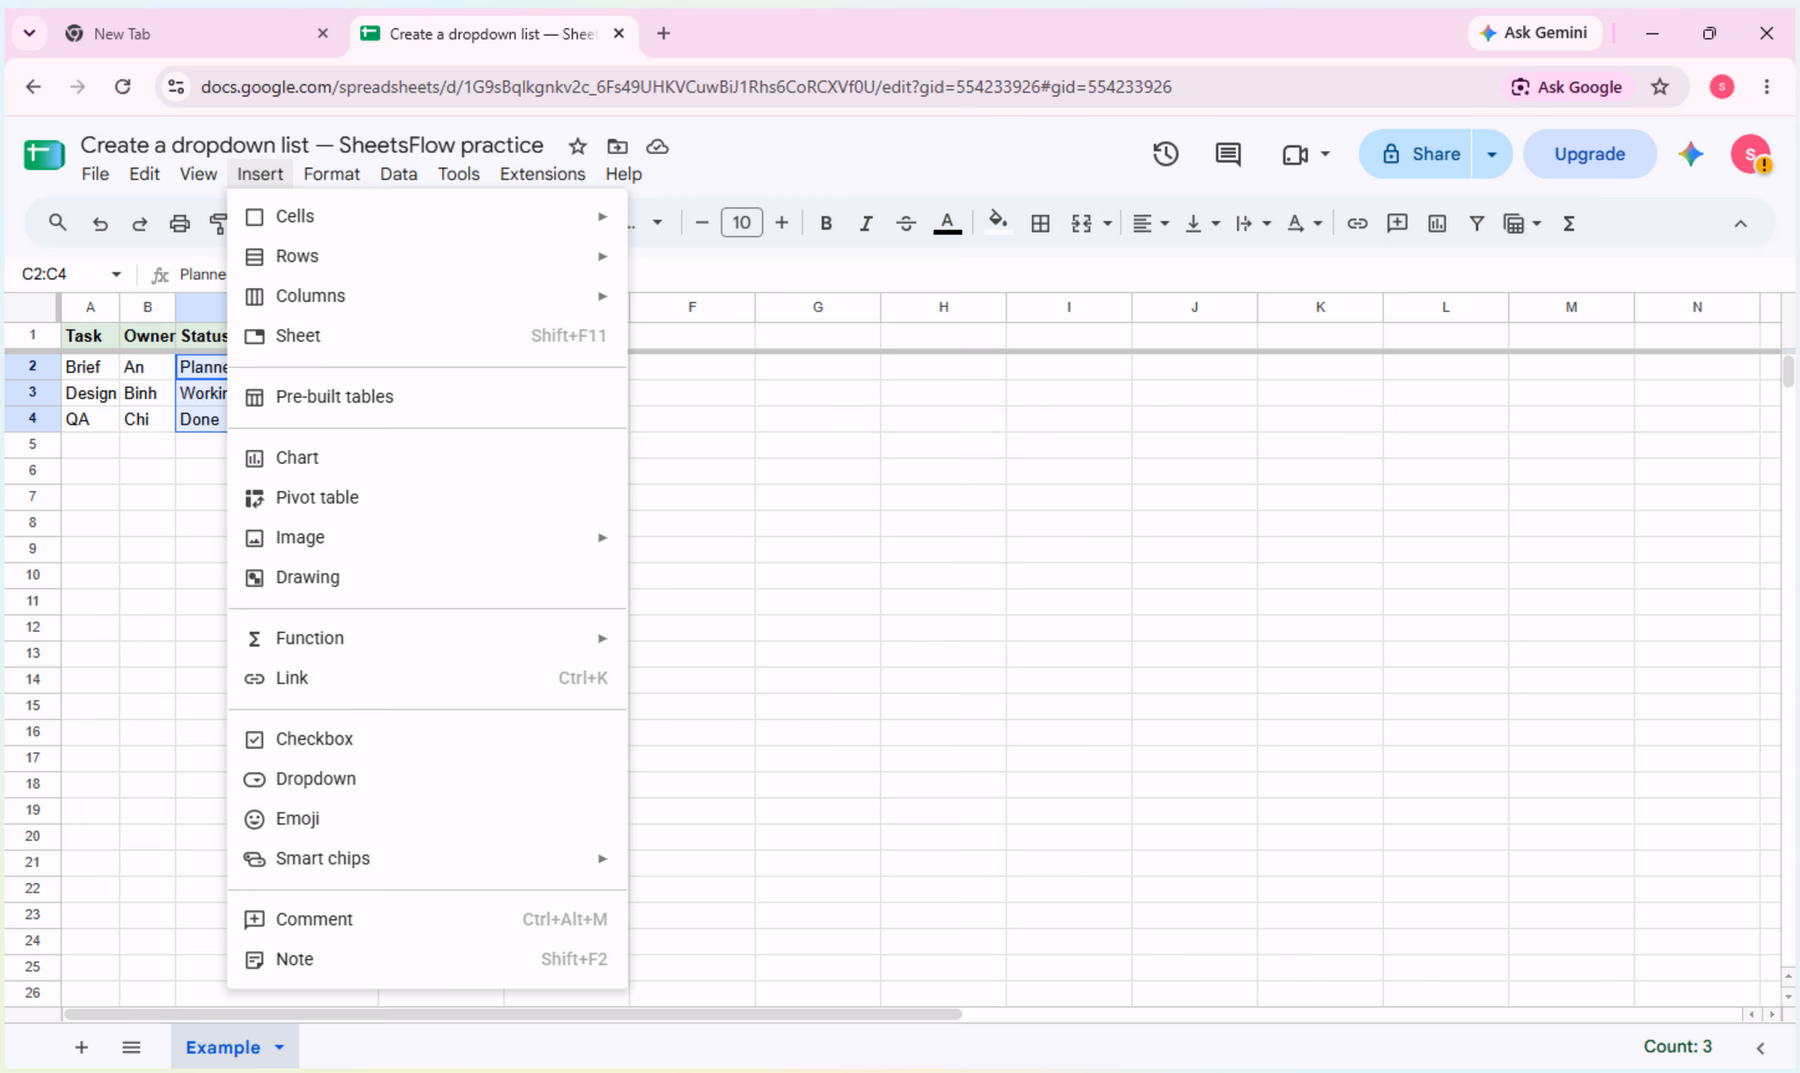Viewport: 1800px width, 1073px height.
Task: Add a new sheet with plus button
Action: point(82,1047)
